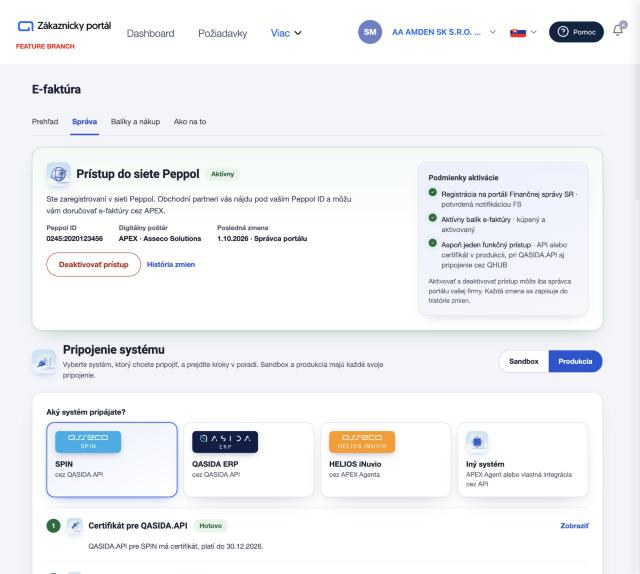This screenshot has height=574, width=640.
Task: Click checkmark next to Registrácia na portáli
Action: tap(433, 193)
